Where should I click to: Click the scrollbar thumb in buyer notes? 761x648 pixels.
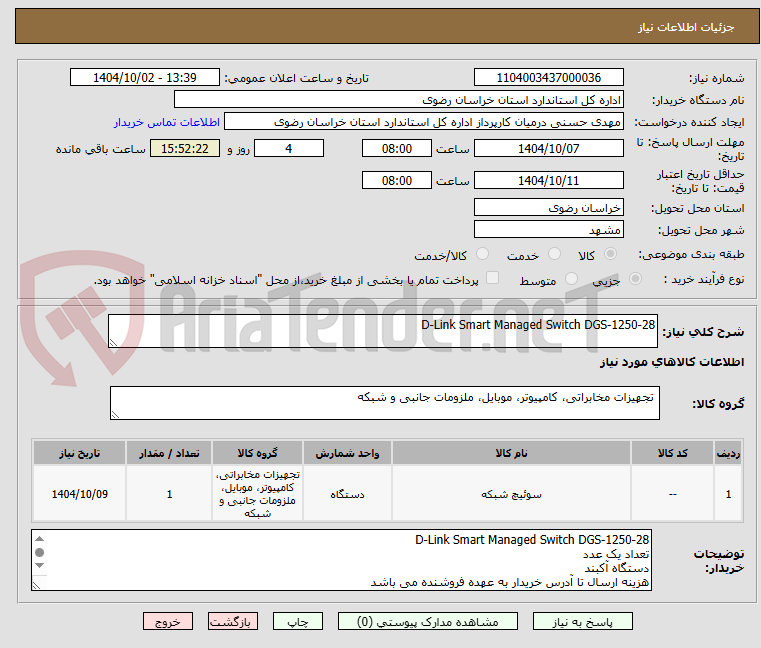pyautogui.click(x=40, y=552)
